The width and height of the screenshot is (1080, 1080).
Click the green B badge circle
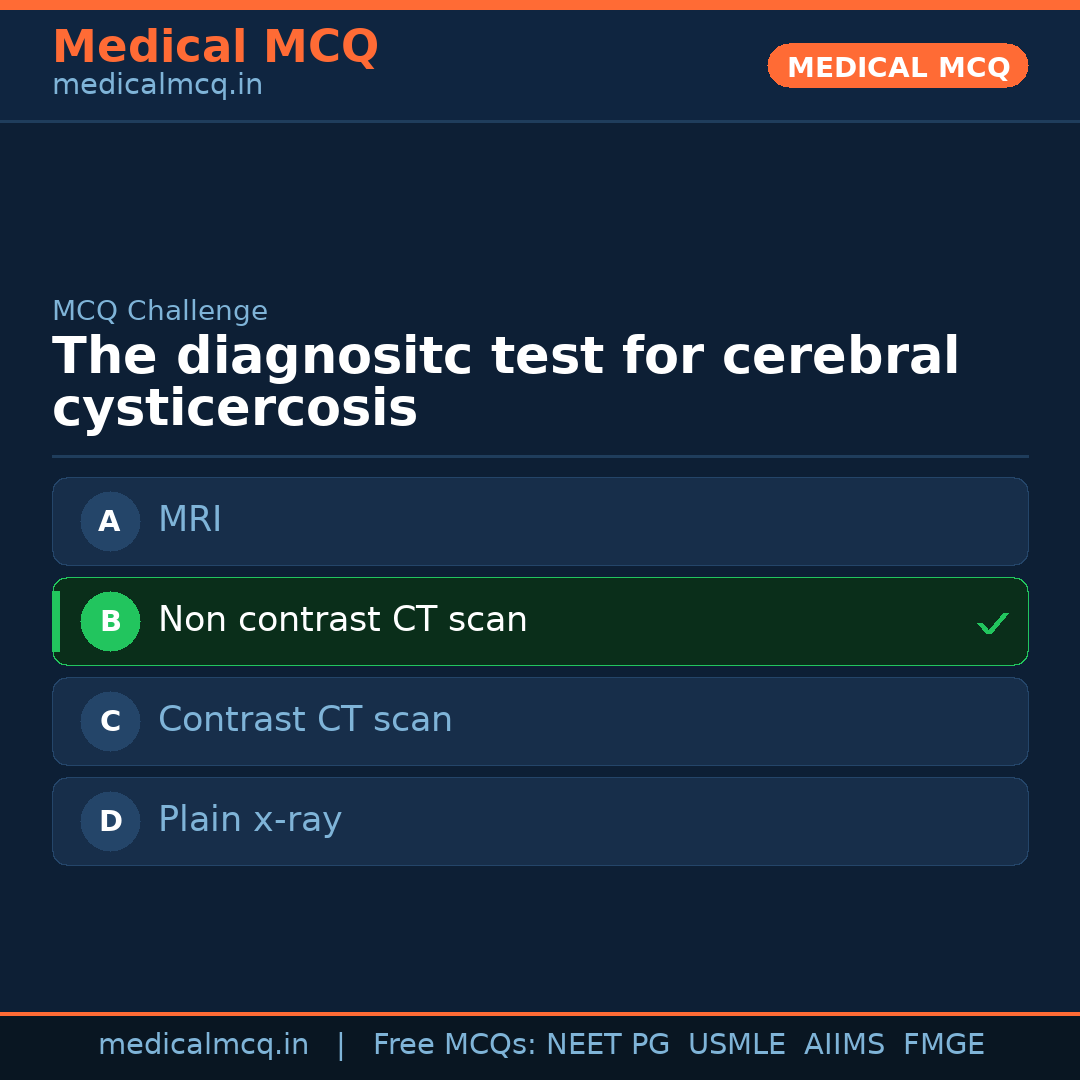coord(110,621)
